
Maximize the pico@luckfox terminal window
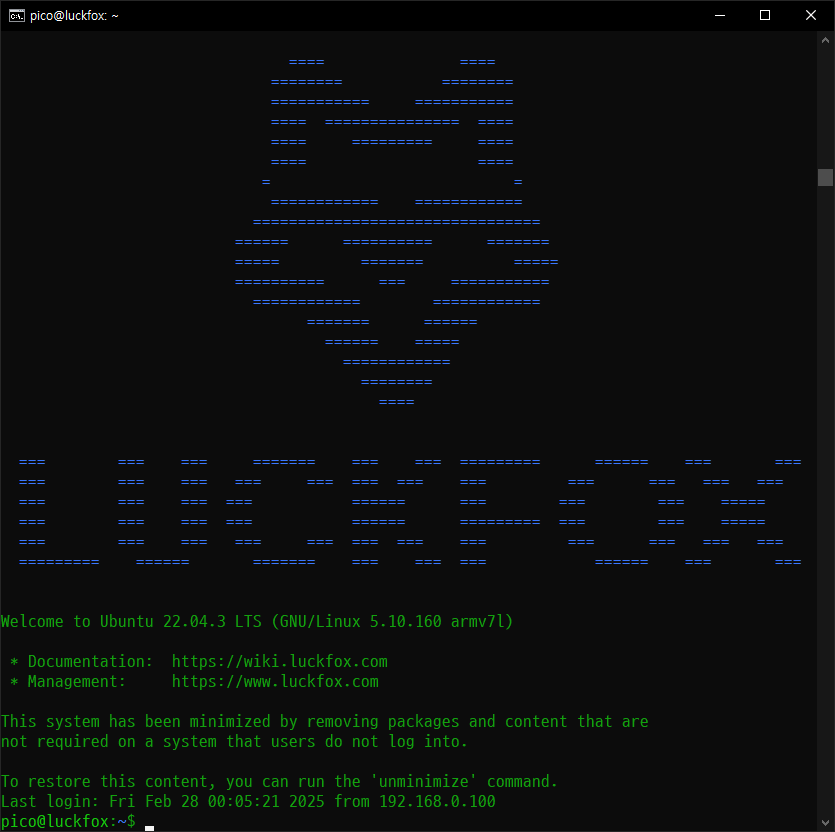coord(765,15)
